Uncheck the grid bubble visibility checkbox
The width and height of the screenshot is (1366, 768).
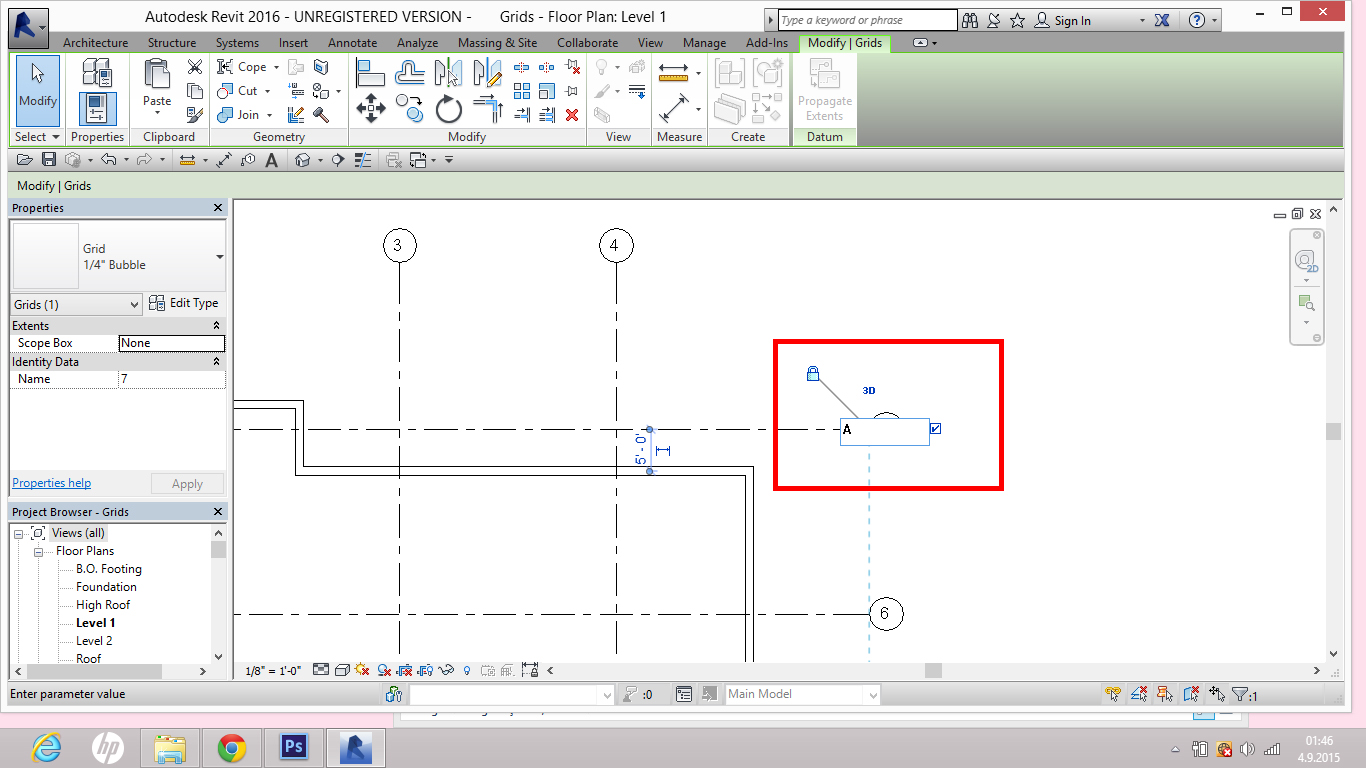[935, 429]
